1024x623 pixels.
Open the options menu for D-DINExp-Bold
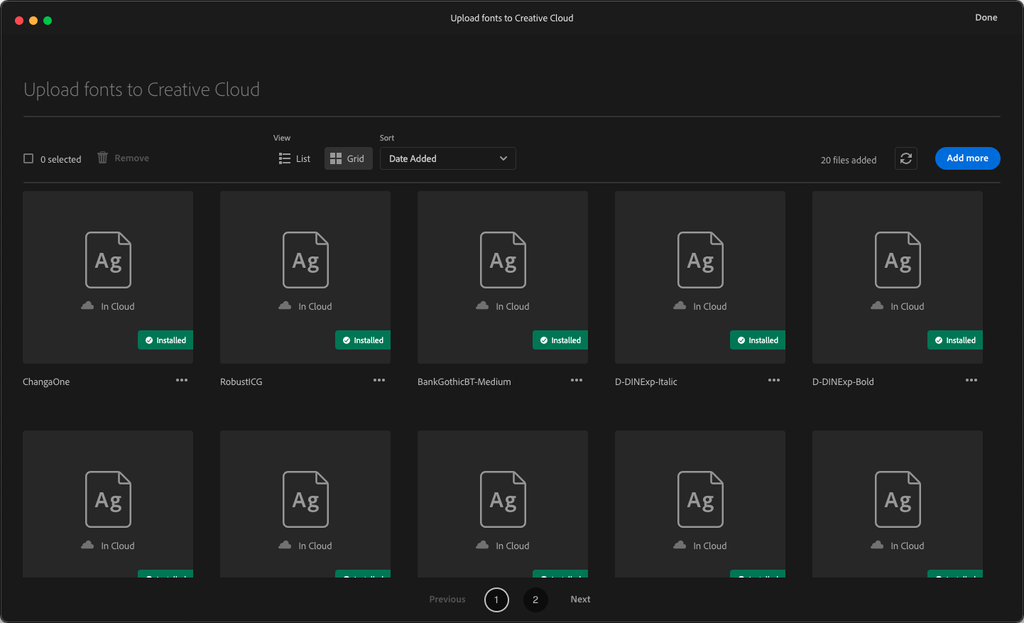point(971,380)
